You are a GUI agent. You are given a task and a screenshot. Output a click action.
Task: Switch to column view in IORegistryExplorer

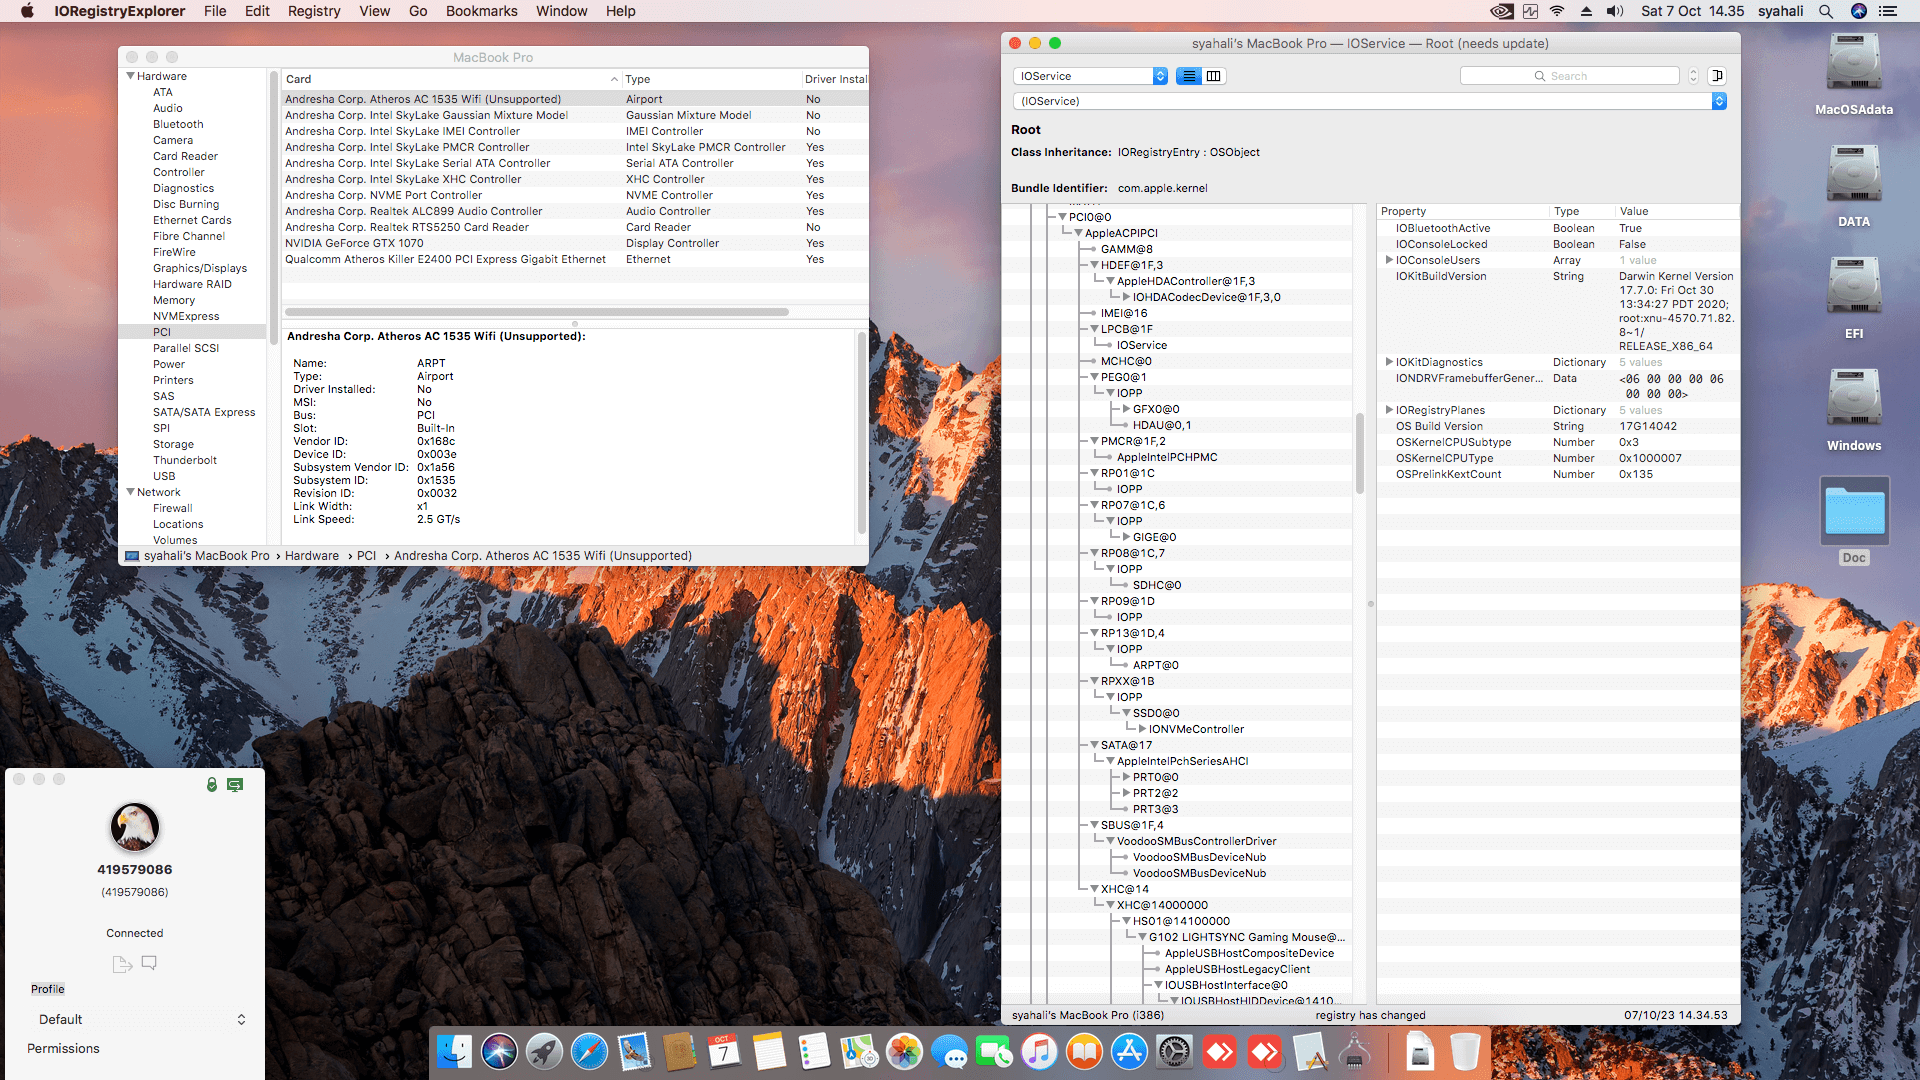[x=1214, y=76]
